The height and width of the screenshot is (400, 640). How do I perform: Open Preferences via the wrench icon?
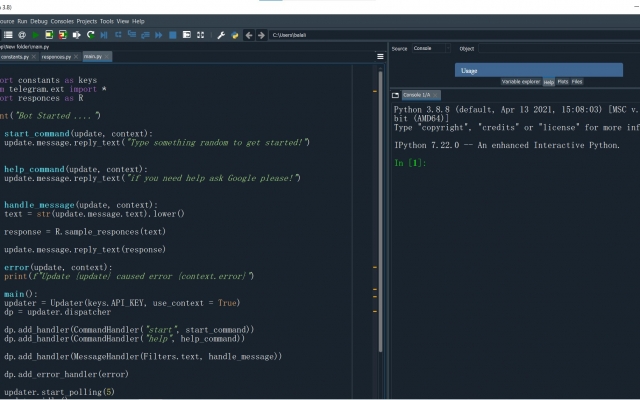221,35
